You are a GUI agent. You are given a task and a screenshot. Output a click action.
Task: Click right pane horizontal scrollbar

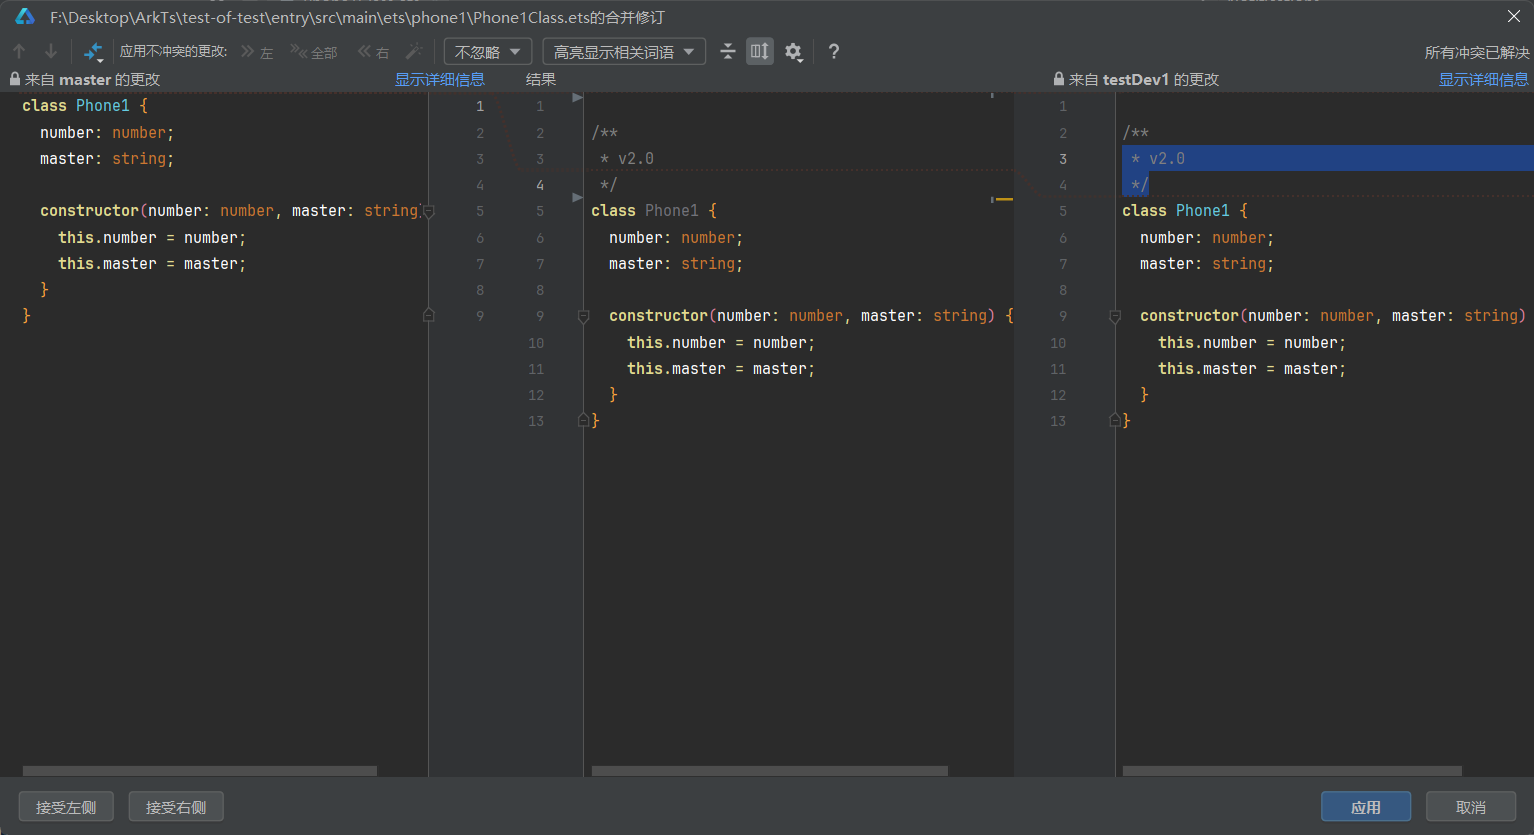click(x=1292, y=771)
